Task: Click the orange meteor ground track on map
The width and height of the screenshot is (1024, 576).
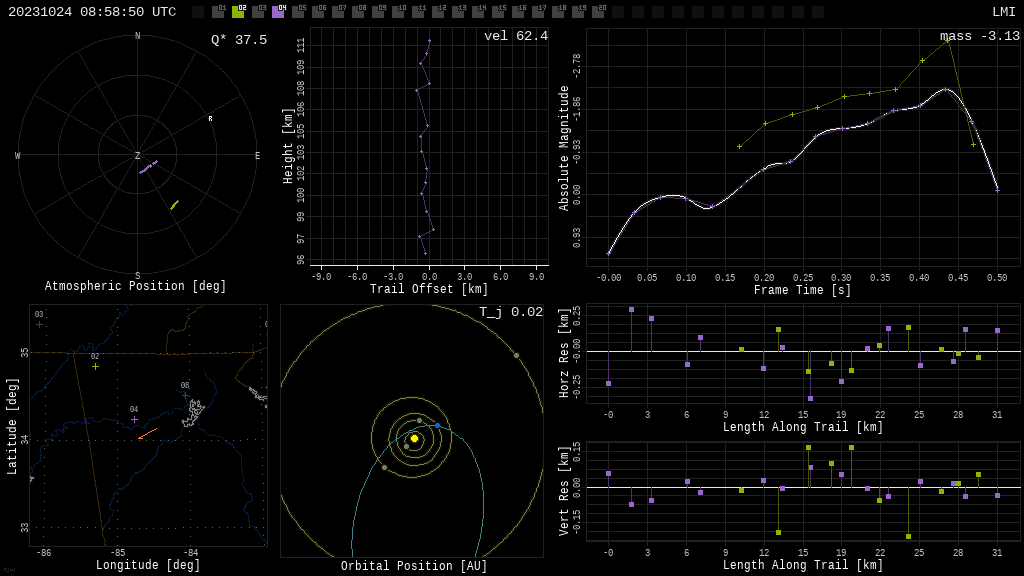Action: tap(148, 434)
